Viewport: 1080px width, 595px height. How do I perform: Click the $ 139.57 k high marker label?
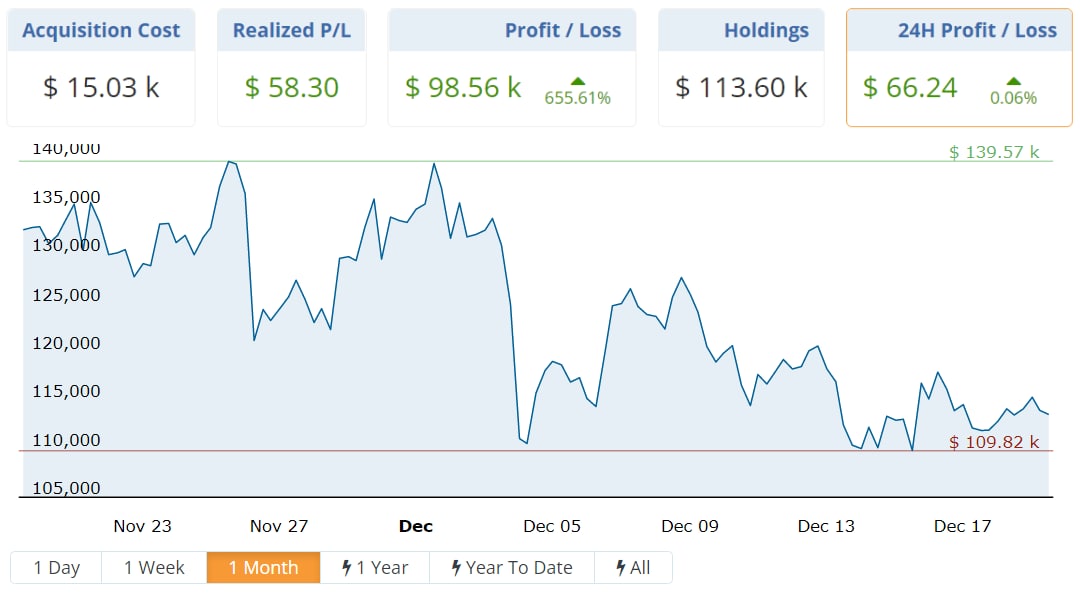tap(994, 152)
